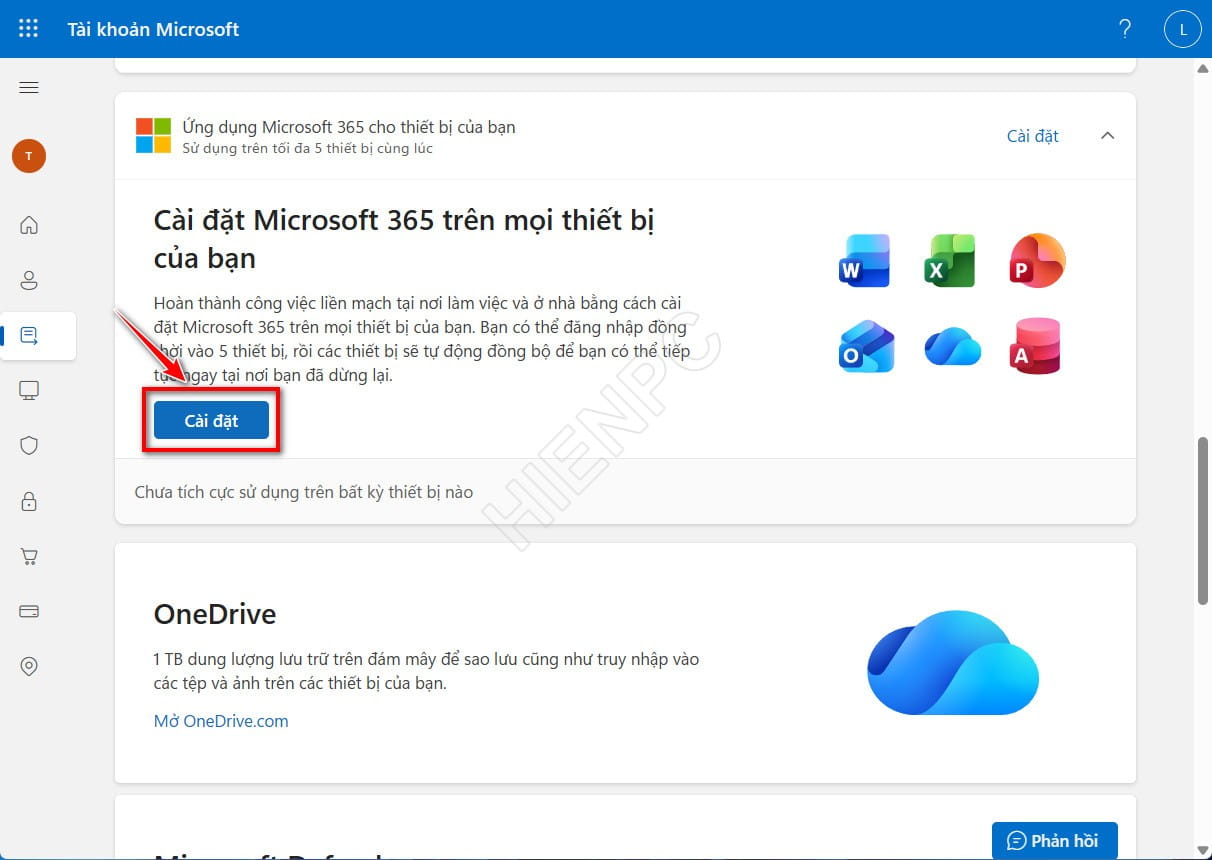This screenshot has width=1212, height=860.
Task: Click 'Ứng dụng Microsoft 365 cho thiết bị' title
Action: tap(349, 127)
